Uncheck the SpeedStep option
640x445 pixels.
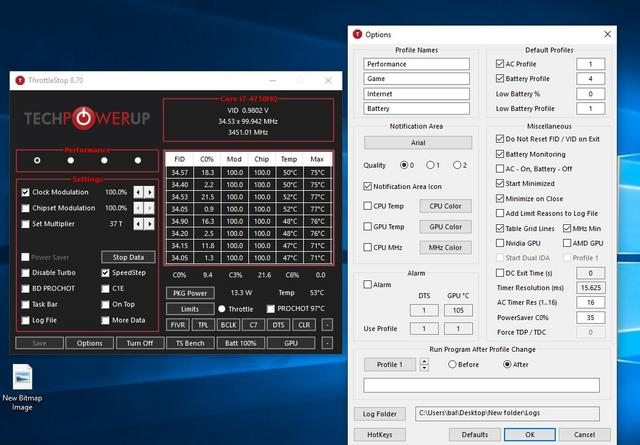(105, 272)
